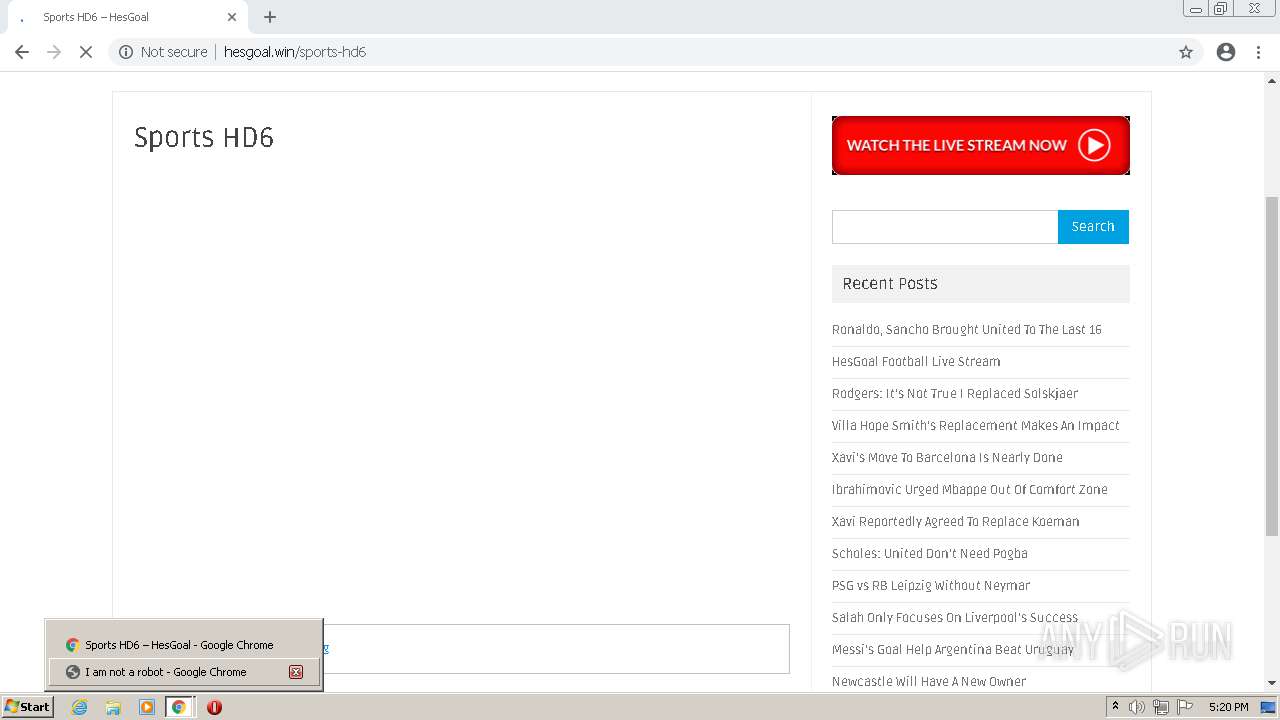Show hidden system tray icons
The width and height of the screenshot is (1280, 720).
coord(1115,707)
